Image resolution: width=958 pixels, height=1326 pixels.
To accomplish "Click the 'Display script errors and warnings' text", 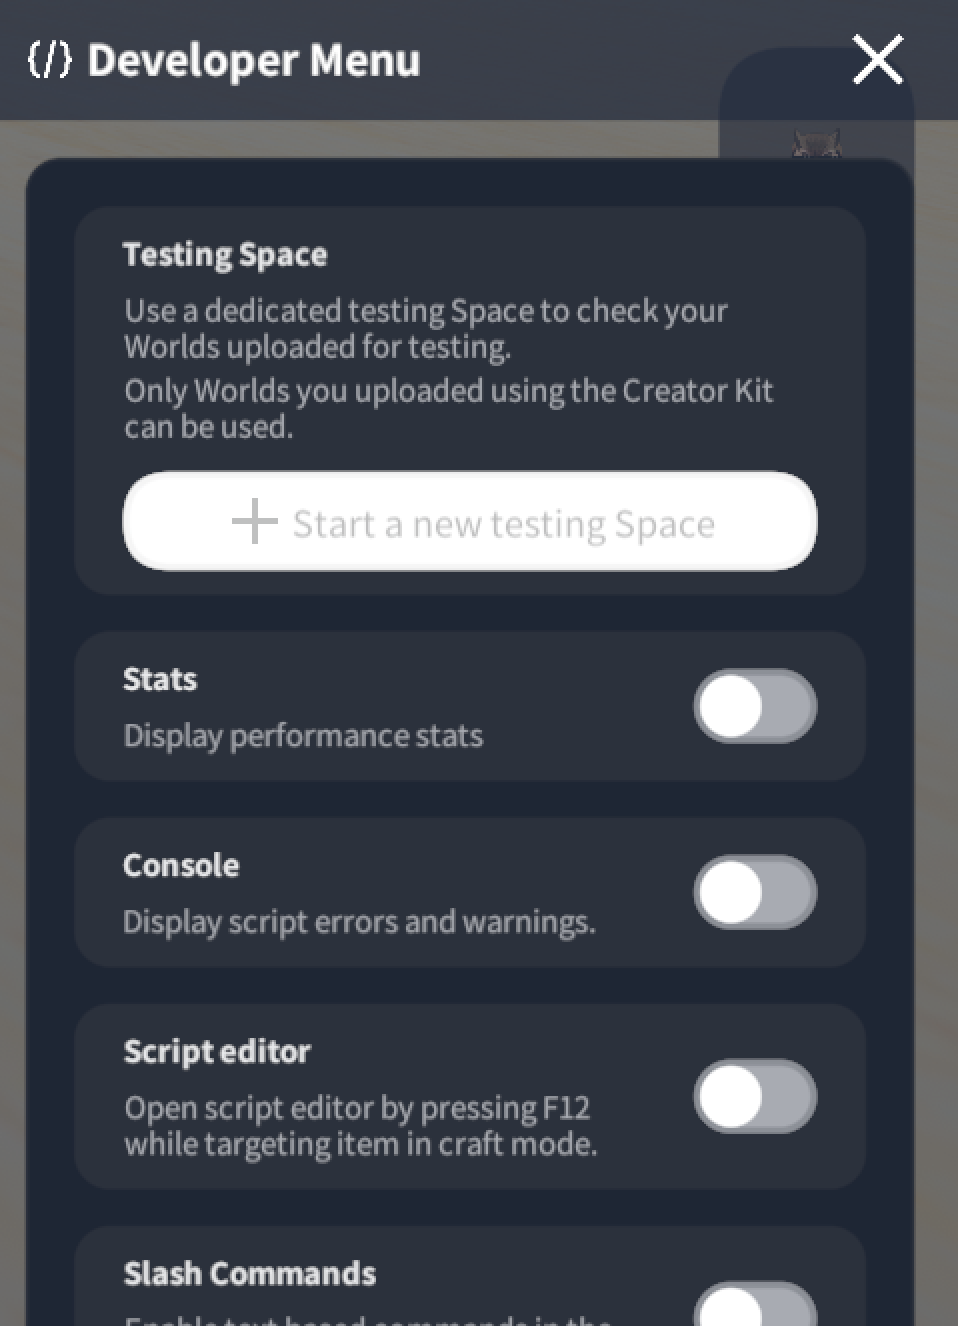I will click(359, 922).
